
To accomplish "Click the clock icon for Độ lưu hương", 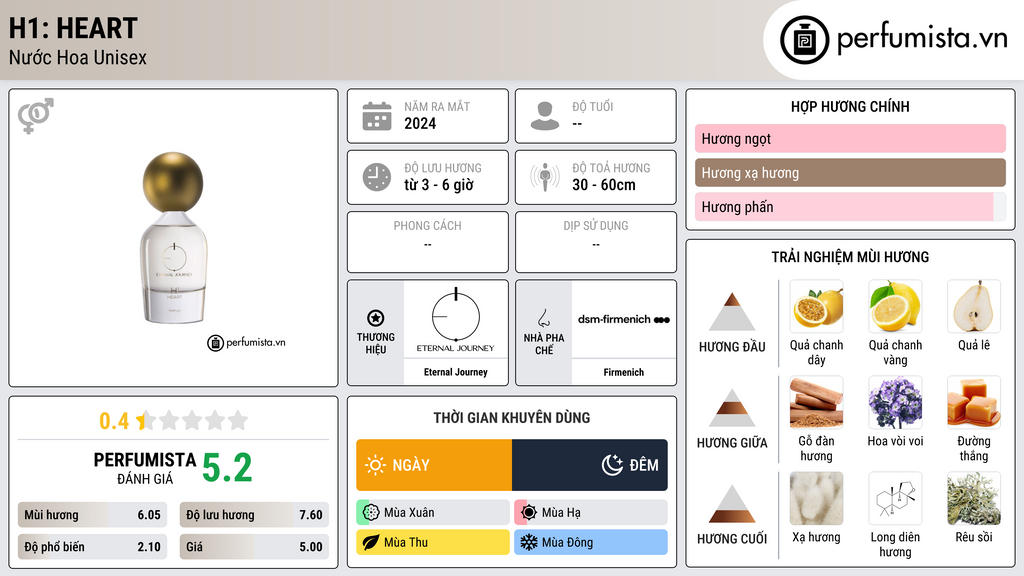I will (x=377, y=178).
